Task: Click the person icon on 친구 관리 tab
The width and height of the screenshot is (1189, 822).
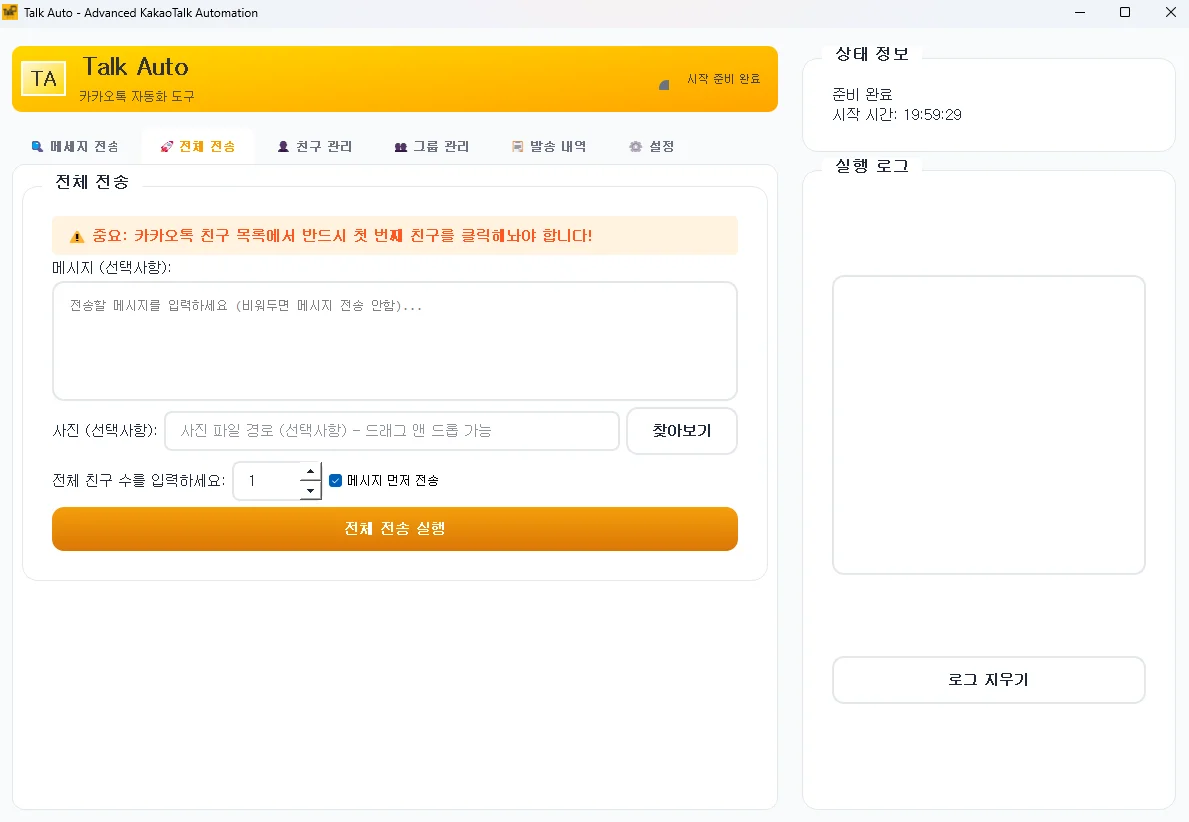Action: [283, 145]
